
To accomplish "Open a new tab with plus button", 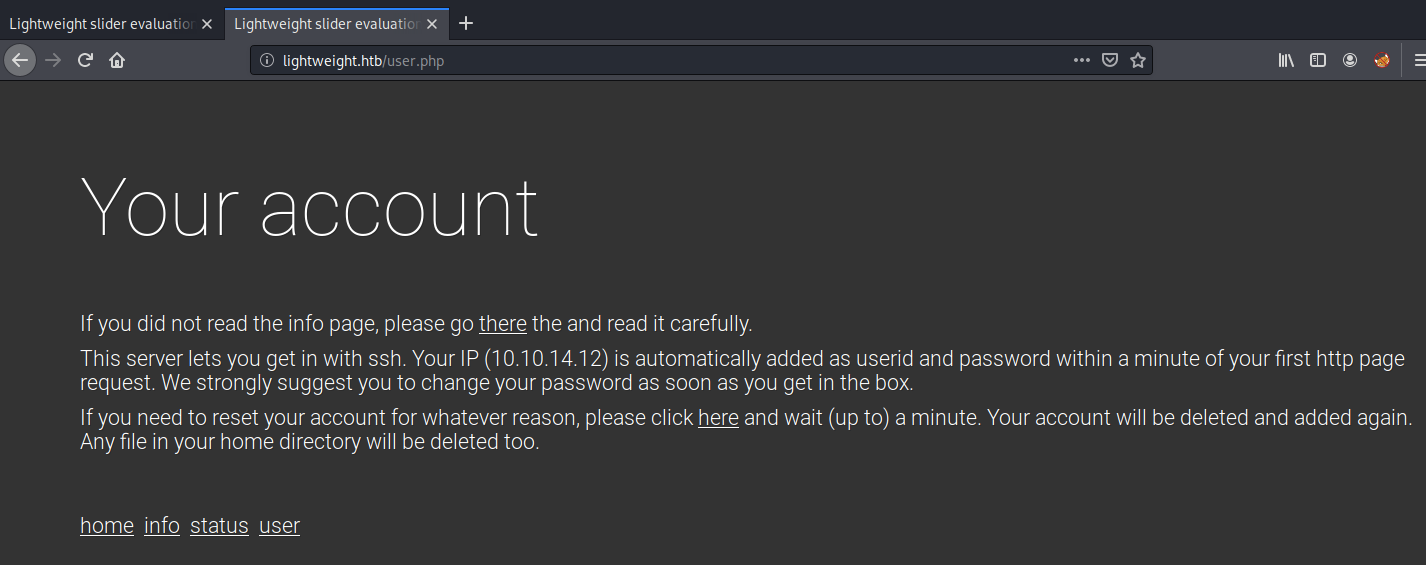I will [x=466, y=24].
